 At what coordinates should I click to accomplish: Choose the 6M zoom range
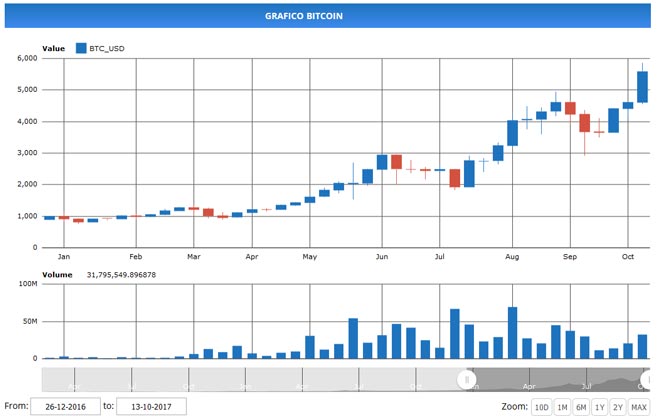(581, 407)
